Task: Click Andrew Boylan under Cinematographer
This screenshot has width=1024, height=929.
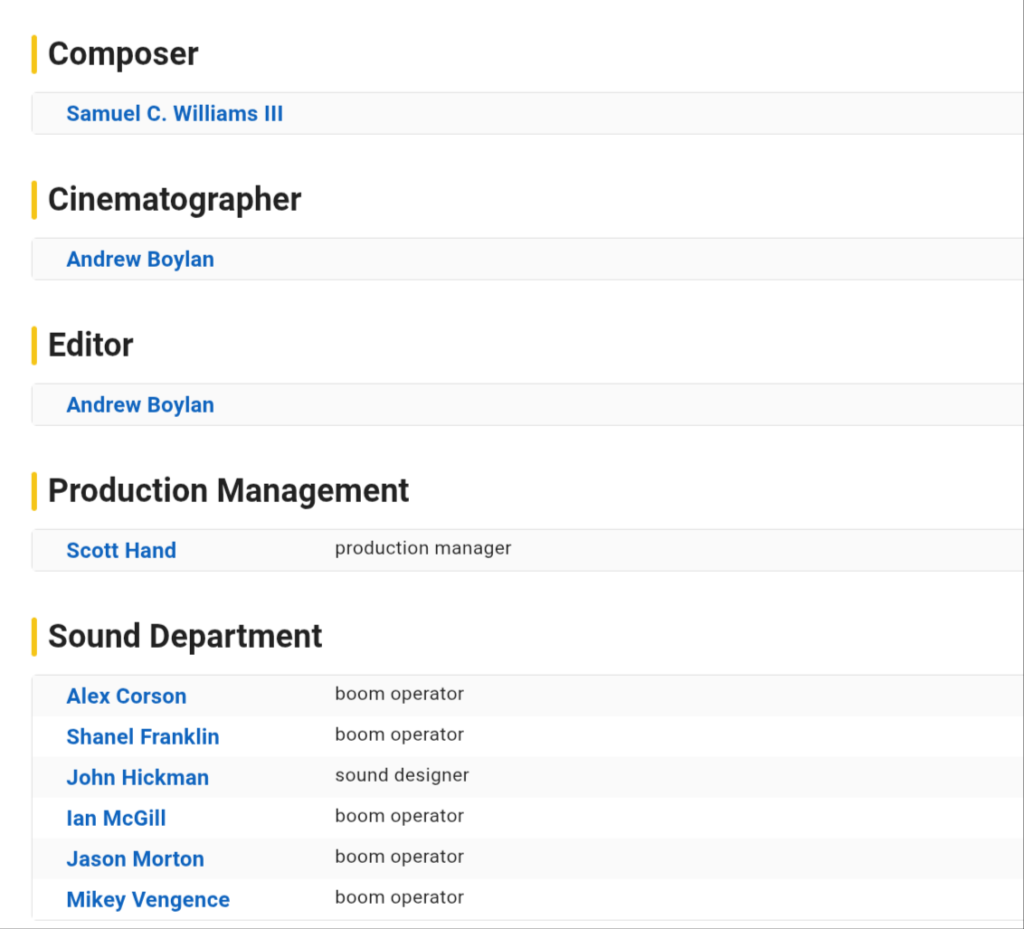Action: pos(140,260)
